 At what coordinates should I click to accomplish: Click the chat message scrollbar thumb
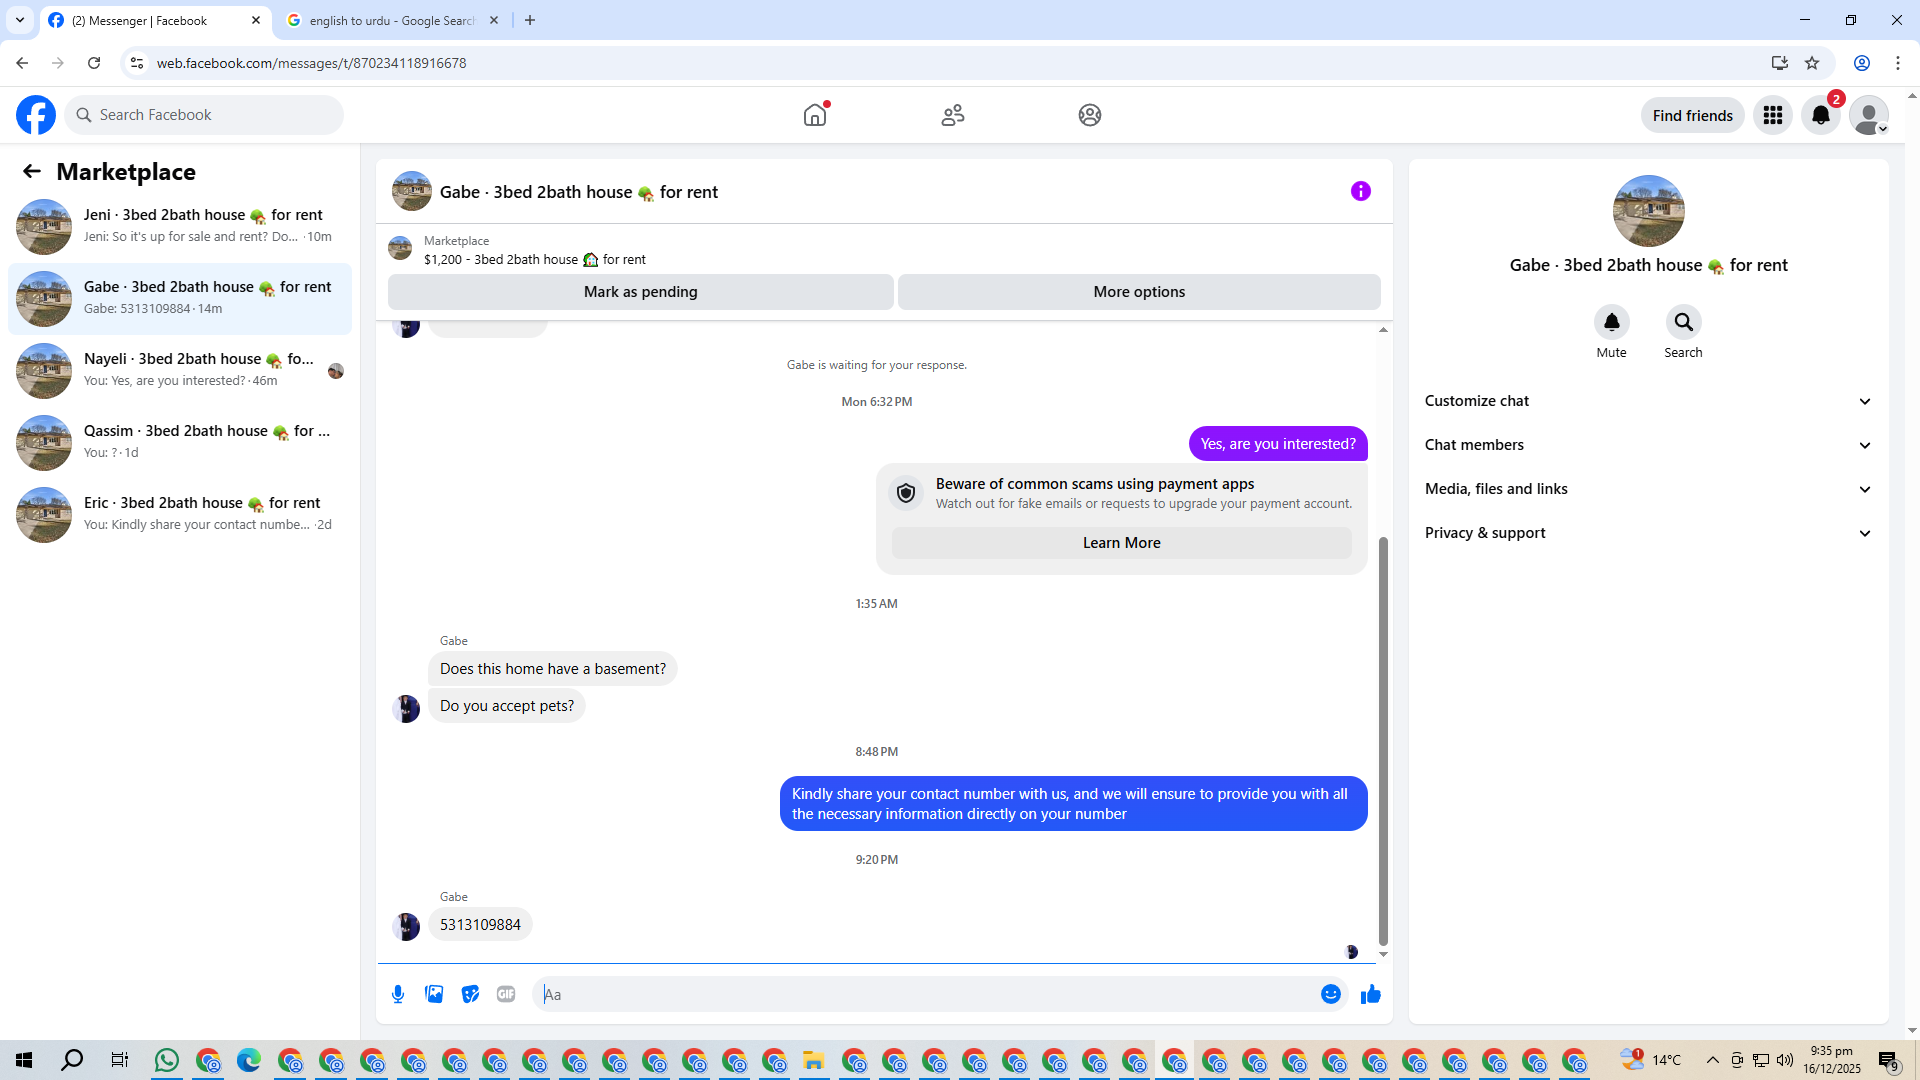click(1383, 740)
